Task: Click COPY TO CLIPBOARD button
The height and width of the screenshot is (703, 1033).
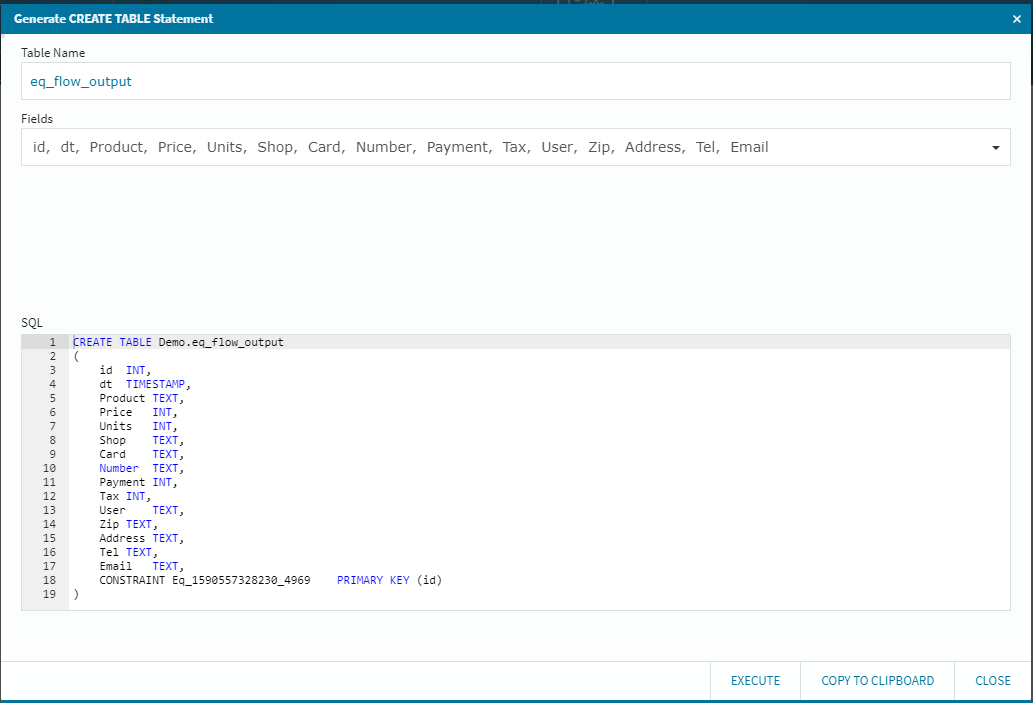Action: tap(878, 681)
